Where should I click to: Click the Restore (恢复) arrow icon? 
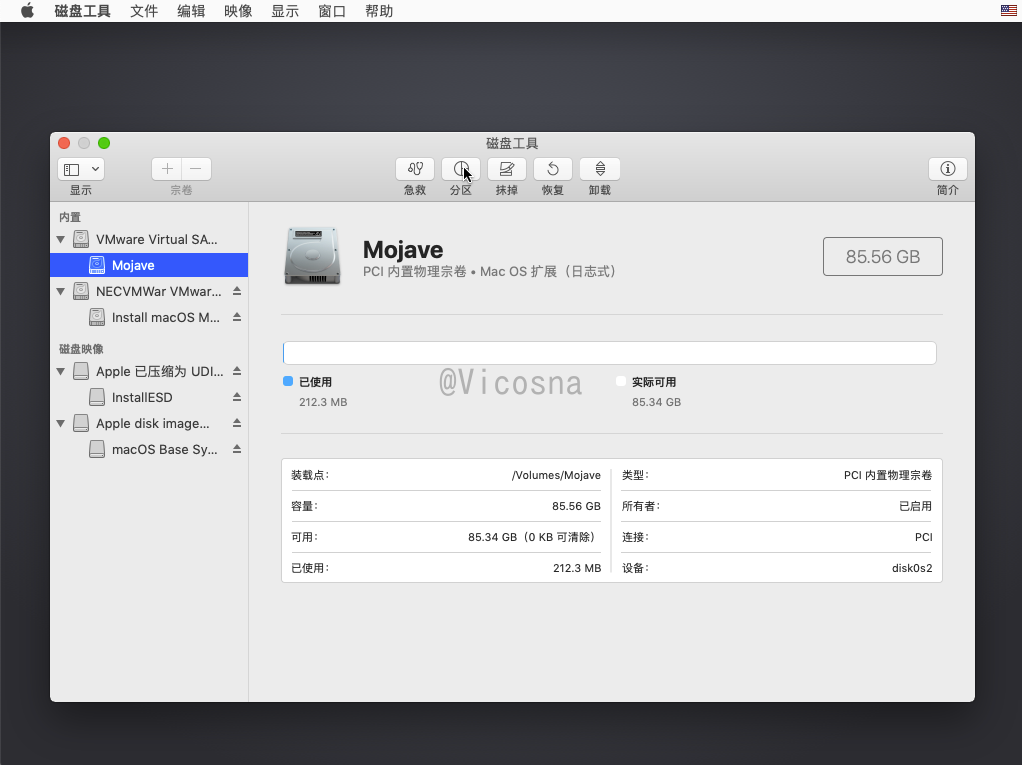coord(553,169)
